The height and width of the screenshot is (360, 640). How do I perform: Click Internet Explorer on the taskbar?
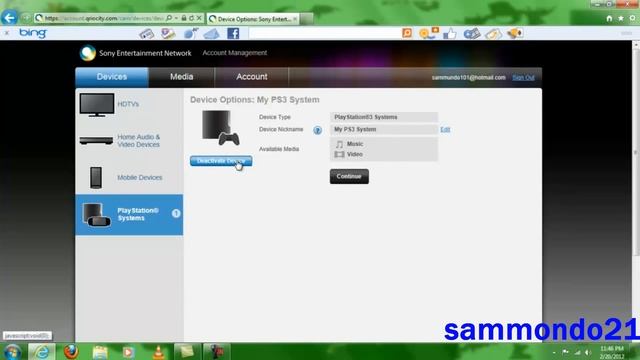point(42,352)
